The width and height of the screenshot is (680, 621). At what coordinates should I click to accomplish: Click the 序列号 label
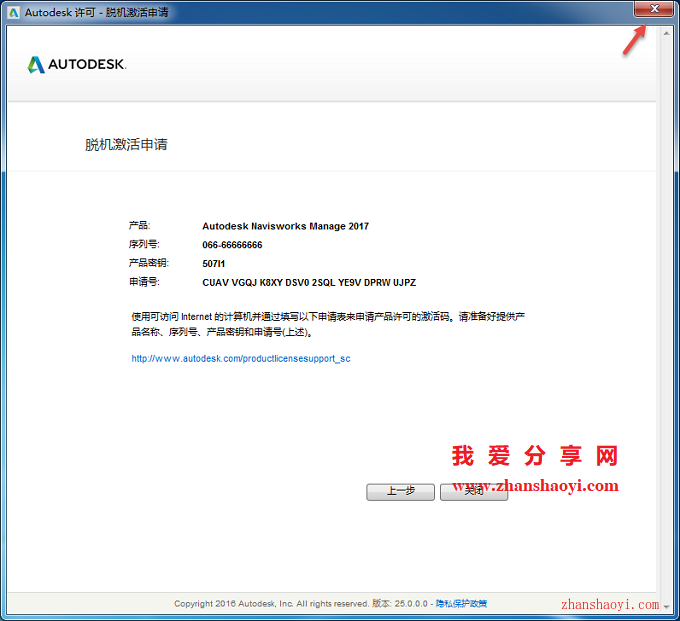tap(144, 244)
